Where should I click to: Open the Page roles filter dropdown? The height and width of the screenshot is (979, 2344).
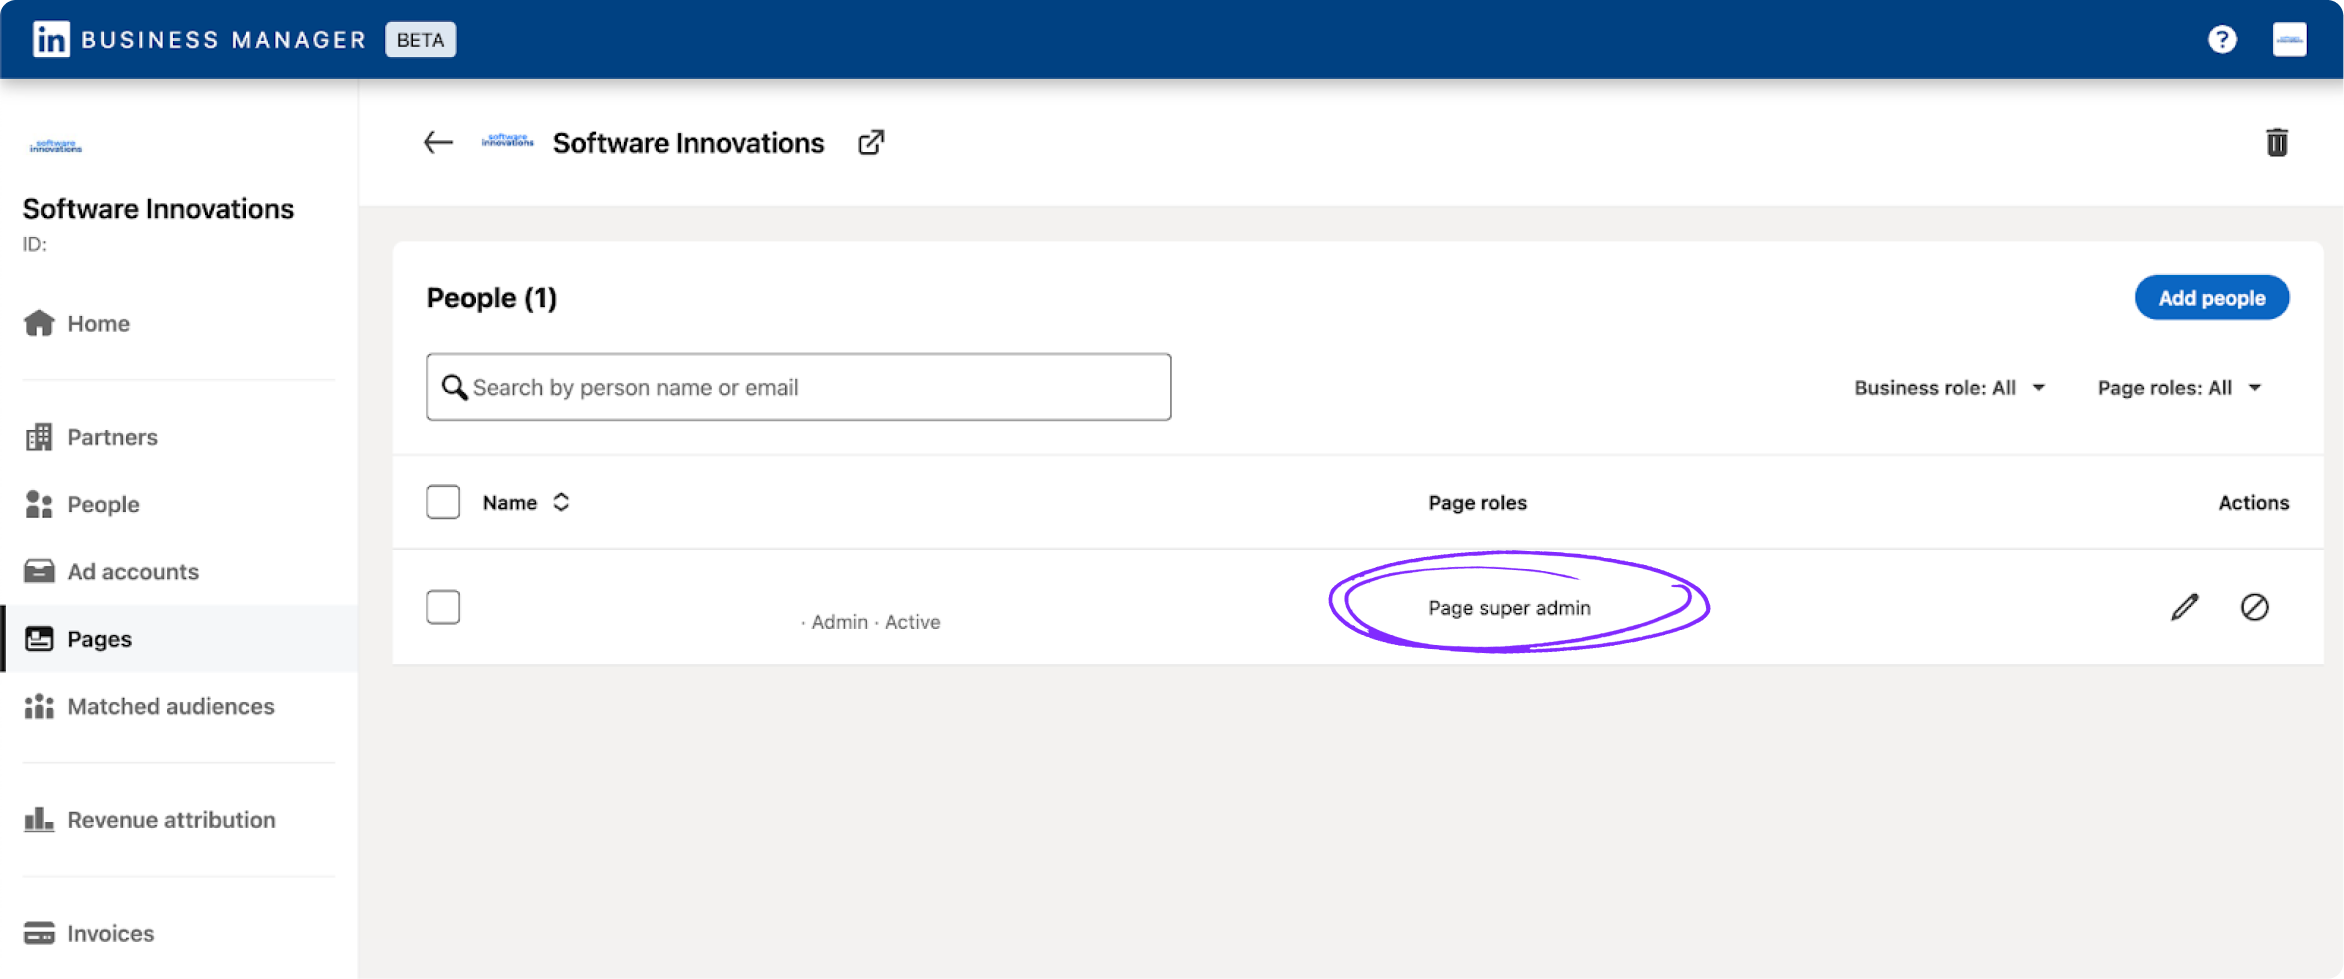[x=2179, y=387]
